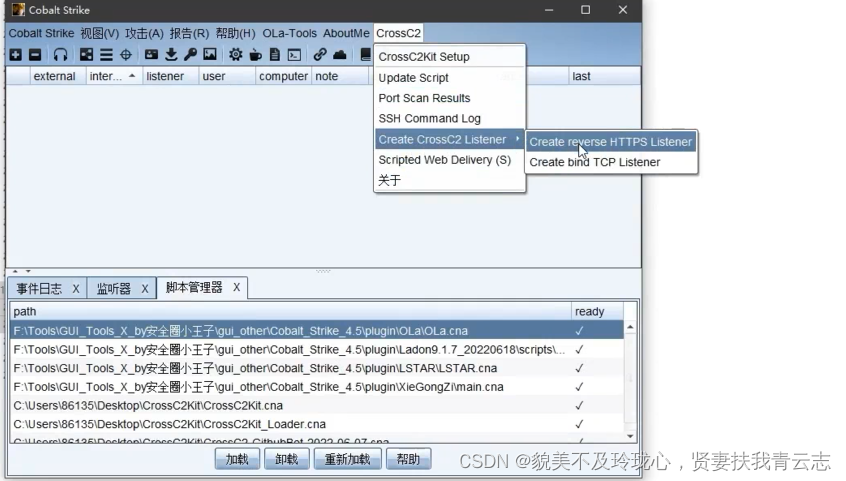Click the ready column header

click(x=597, y=312)
